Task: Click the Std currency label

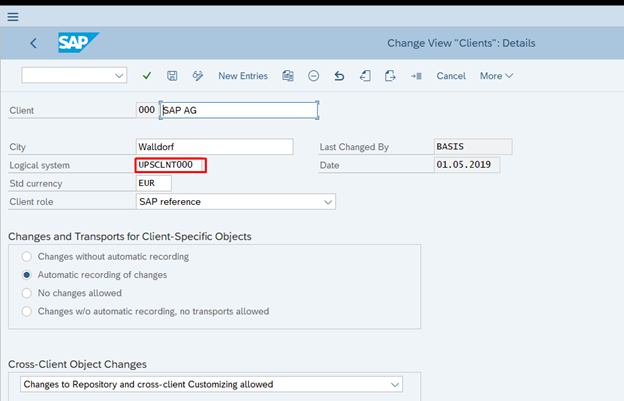Action: point(36,183)
